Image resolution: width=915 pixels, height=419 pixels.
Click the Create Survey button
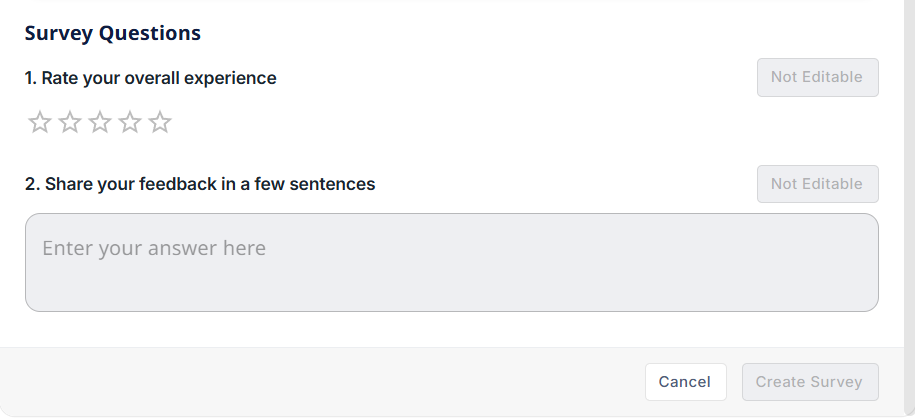click(x=809, y=382)
